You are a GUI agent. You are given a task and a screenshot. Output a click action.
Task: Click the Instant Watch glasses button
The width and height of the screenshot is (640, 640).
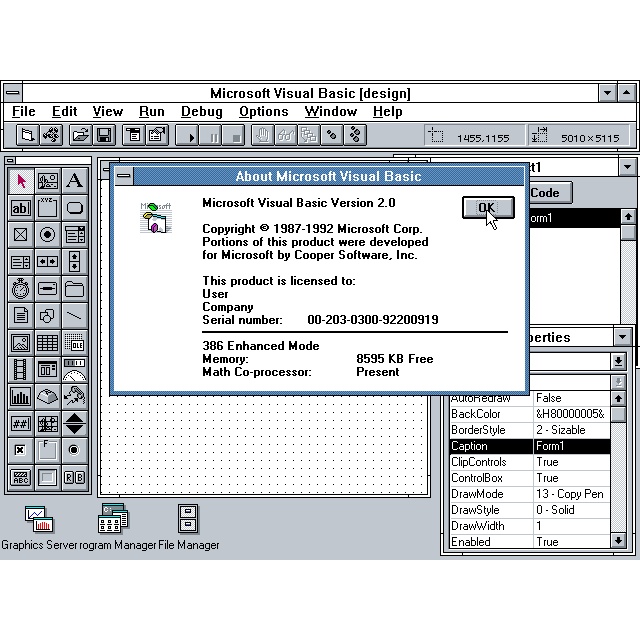click(286, 135)
